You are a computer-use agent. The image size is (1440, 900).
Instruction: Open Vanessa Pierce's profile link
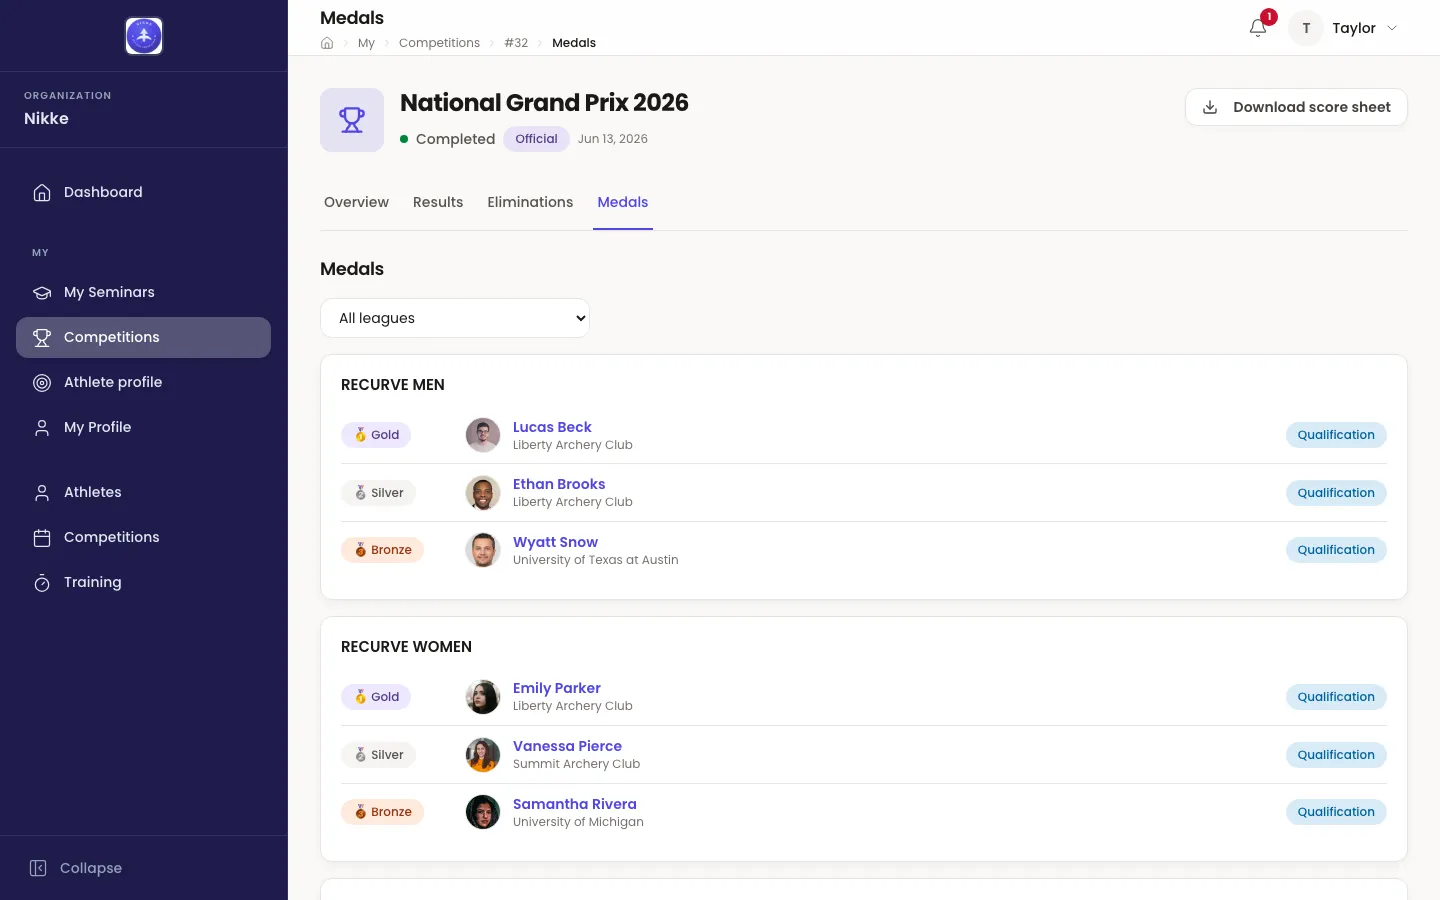coord(567,746)
